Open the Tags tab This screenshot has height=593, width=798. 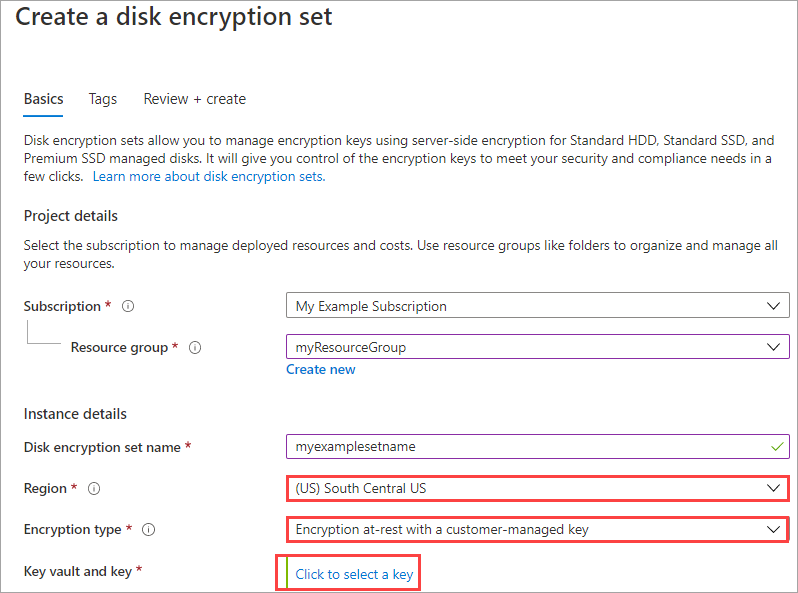point(103,99)
